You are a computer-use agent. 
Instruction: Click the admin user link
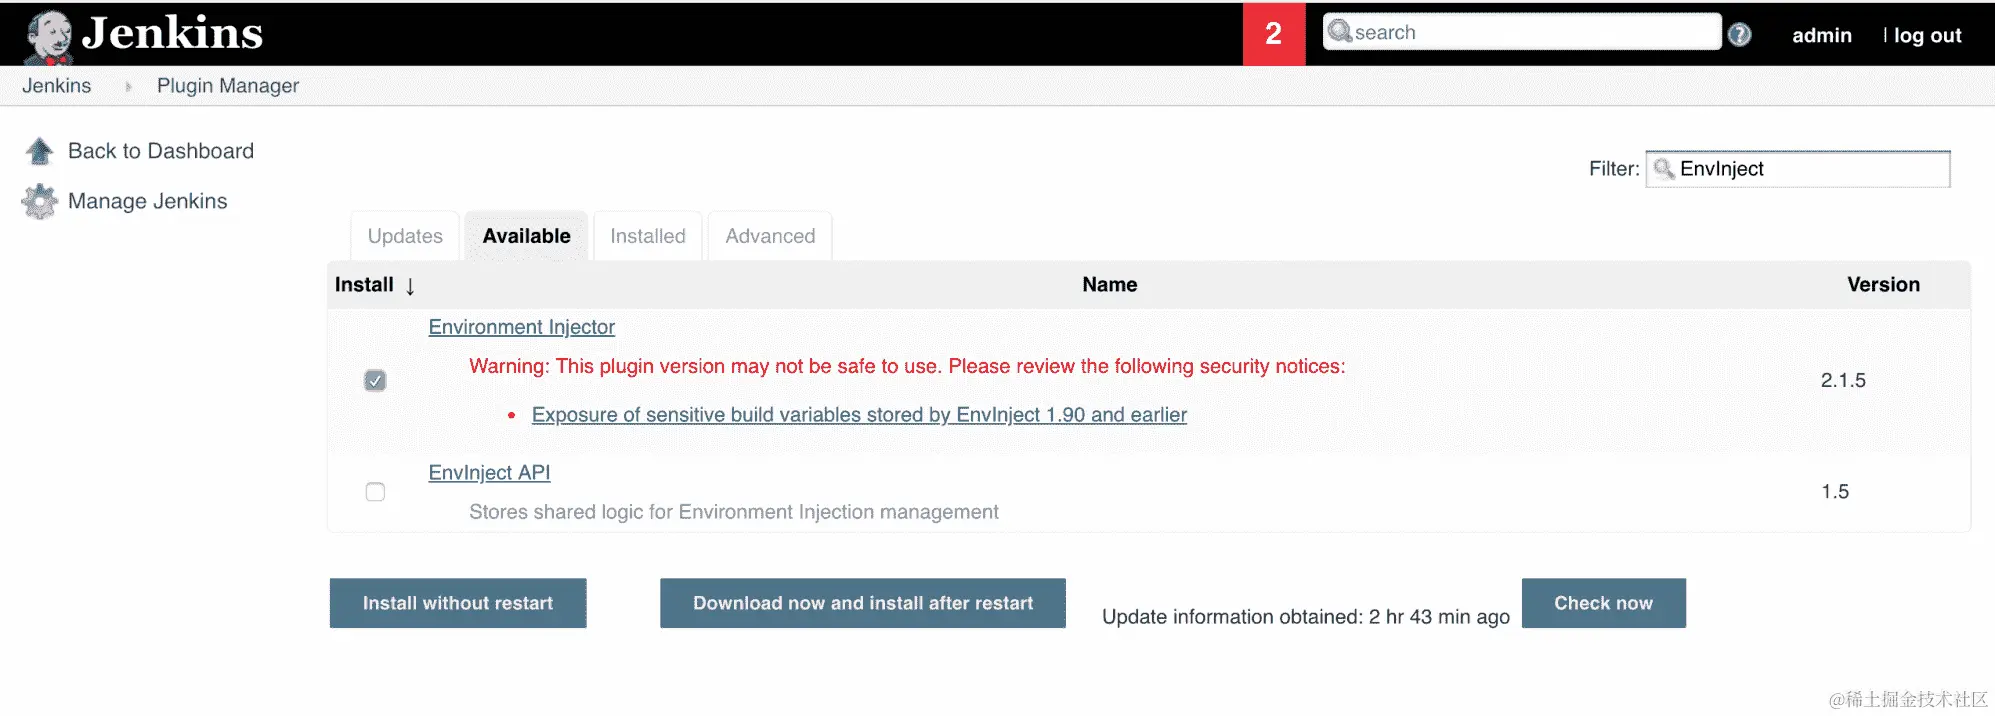coord(1822,35)
